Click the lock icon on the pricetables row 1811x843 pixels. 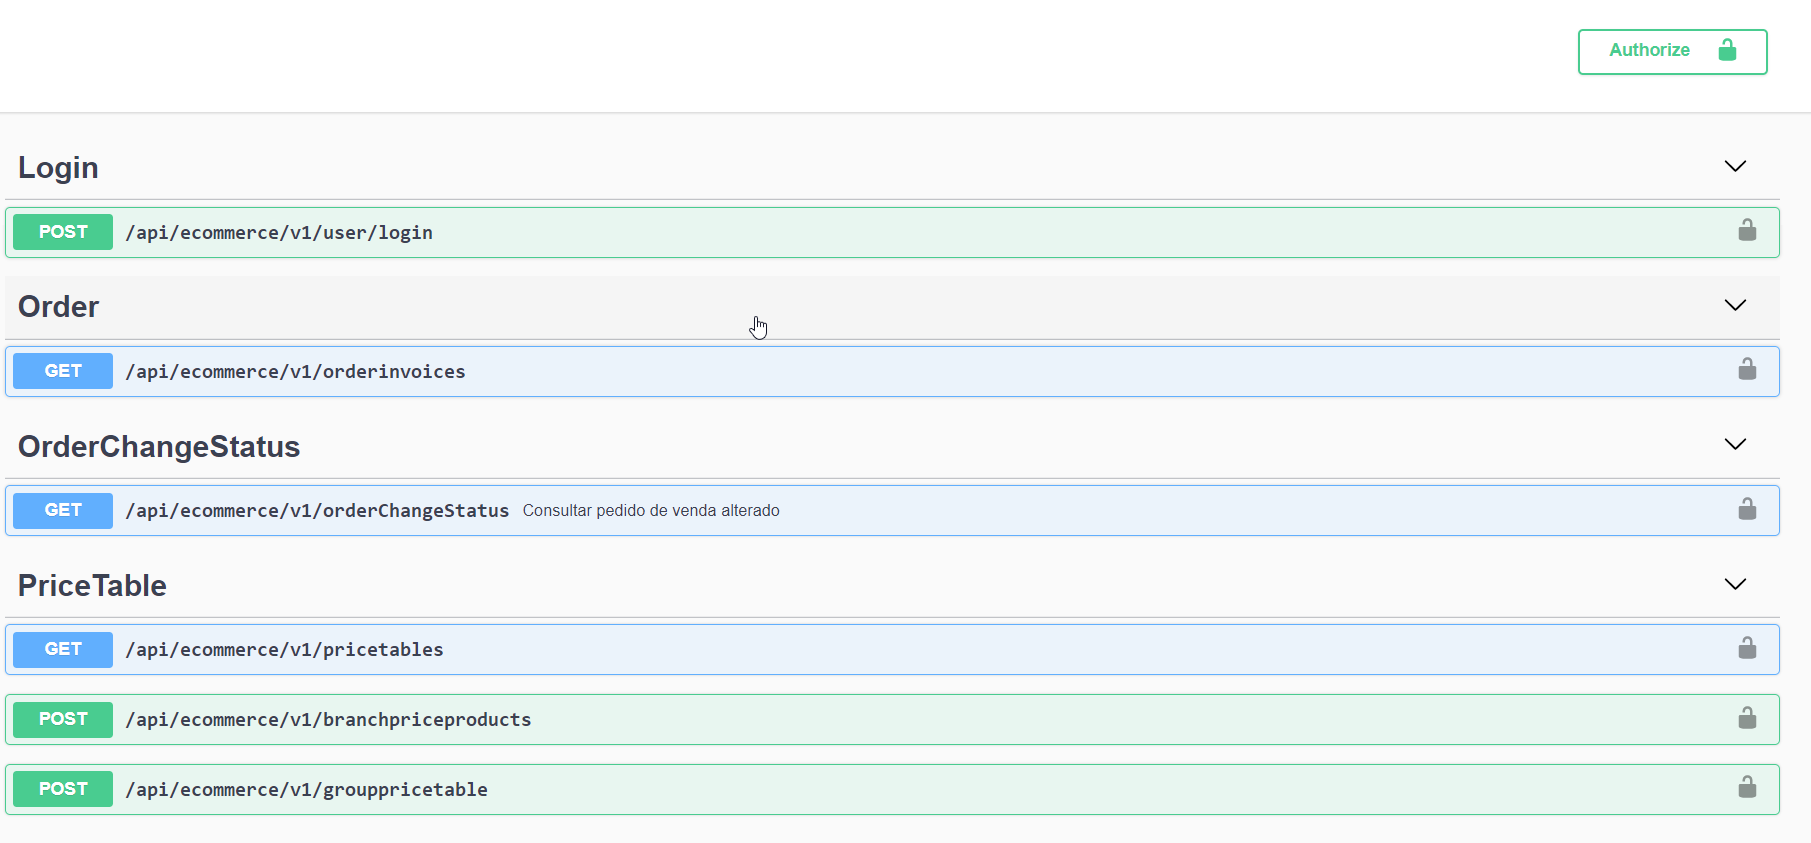pyautogui.click(x=1747, y=649)
